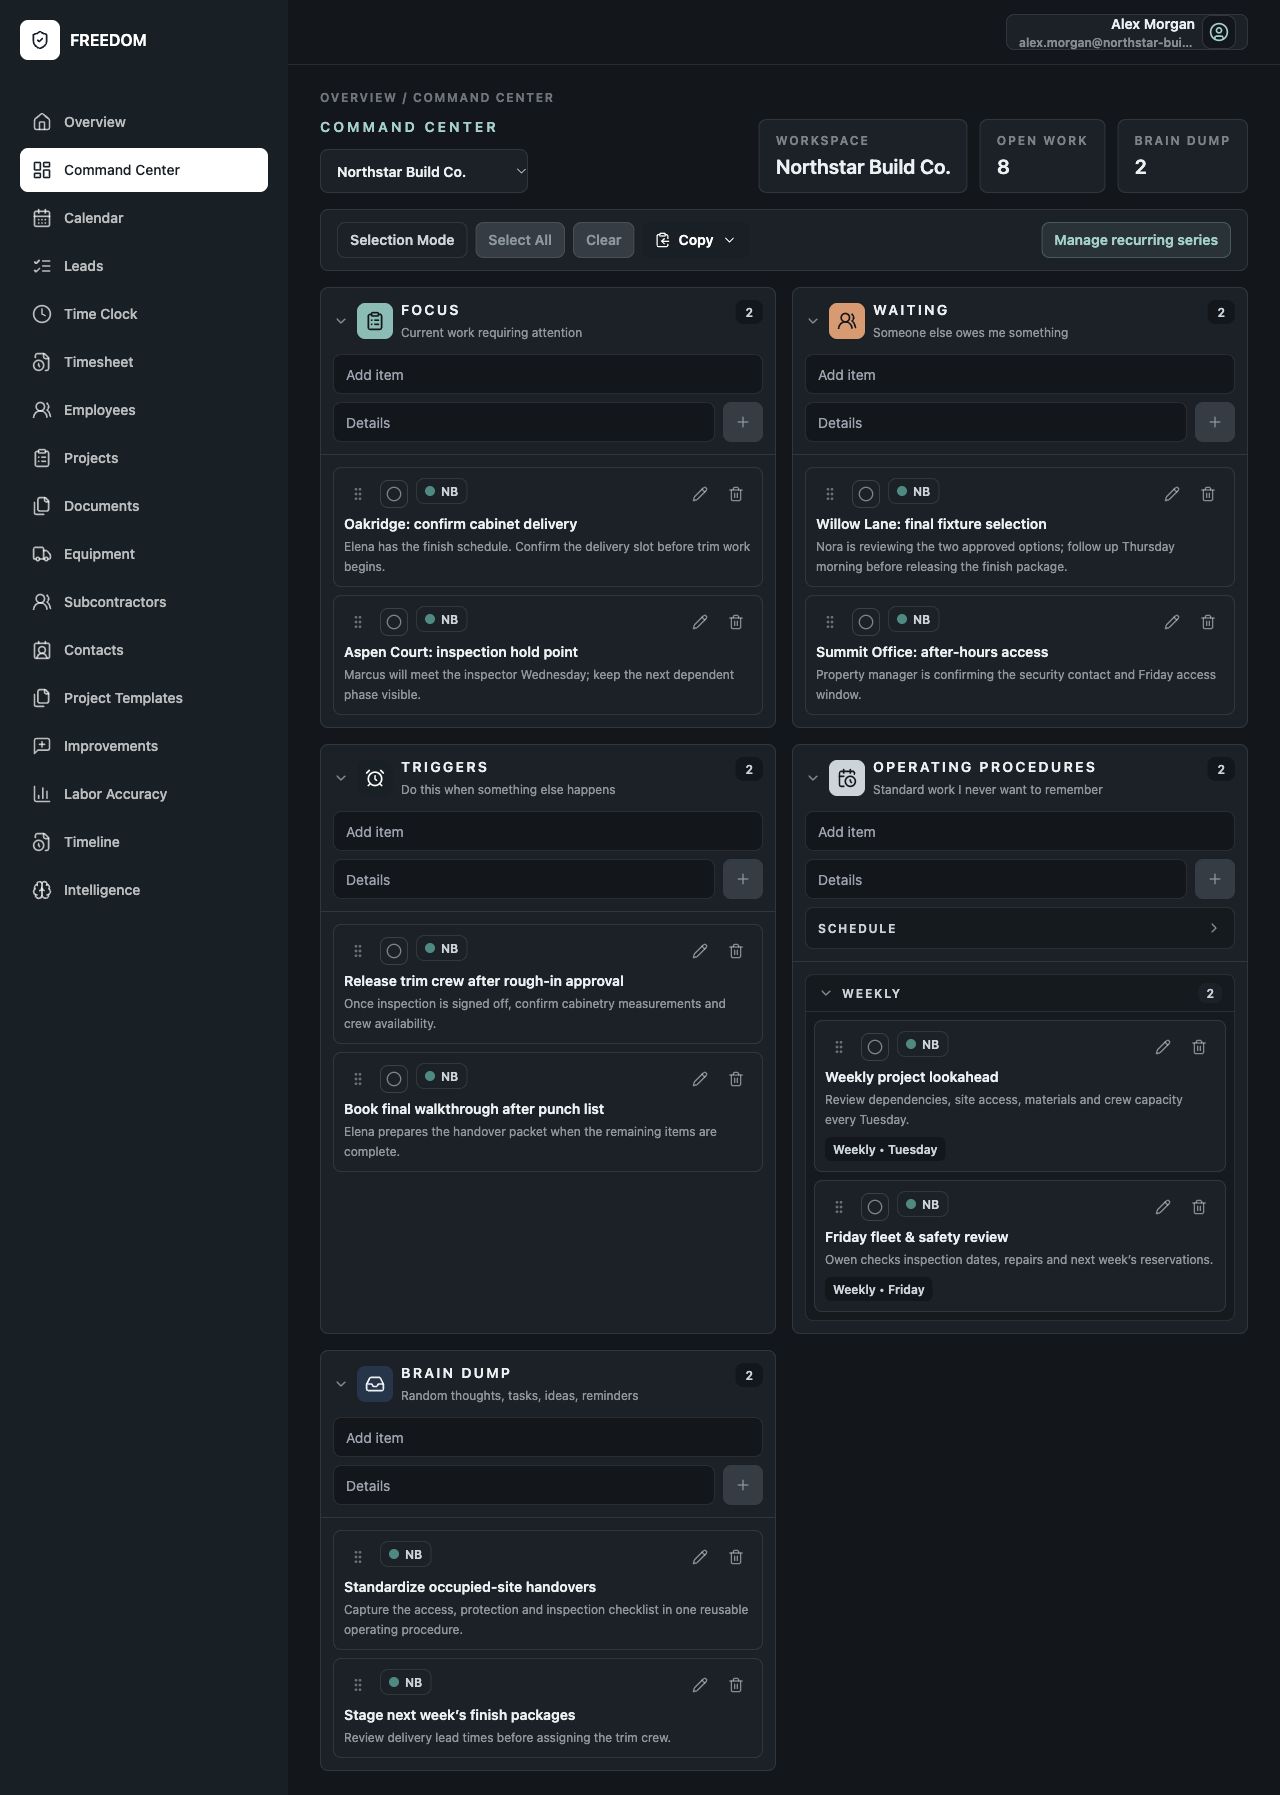Edit the Oakridge cabinet delivery item

700,494
